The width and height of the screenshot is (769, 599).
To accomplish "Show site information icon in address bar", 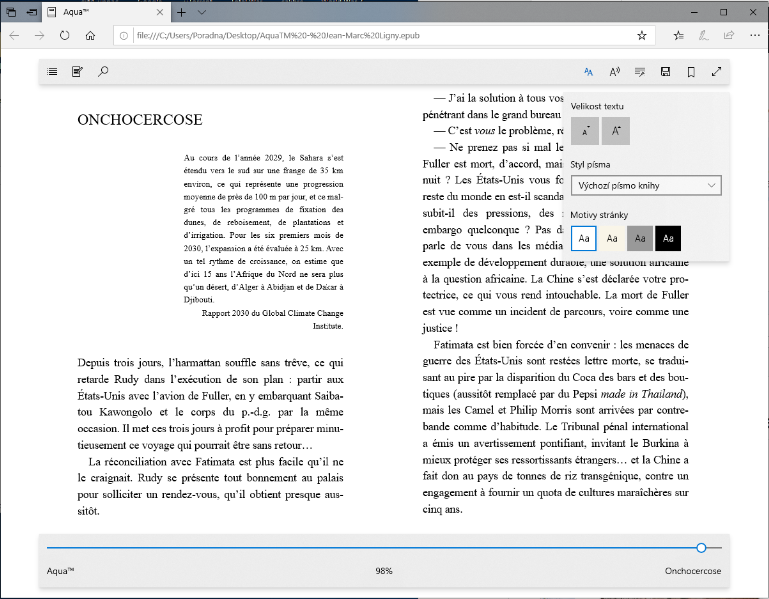I will coord(124,35).
